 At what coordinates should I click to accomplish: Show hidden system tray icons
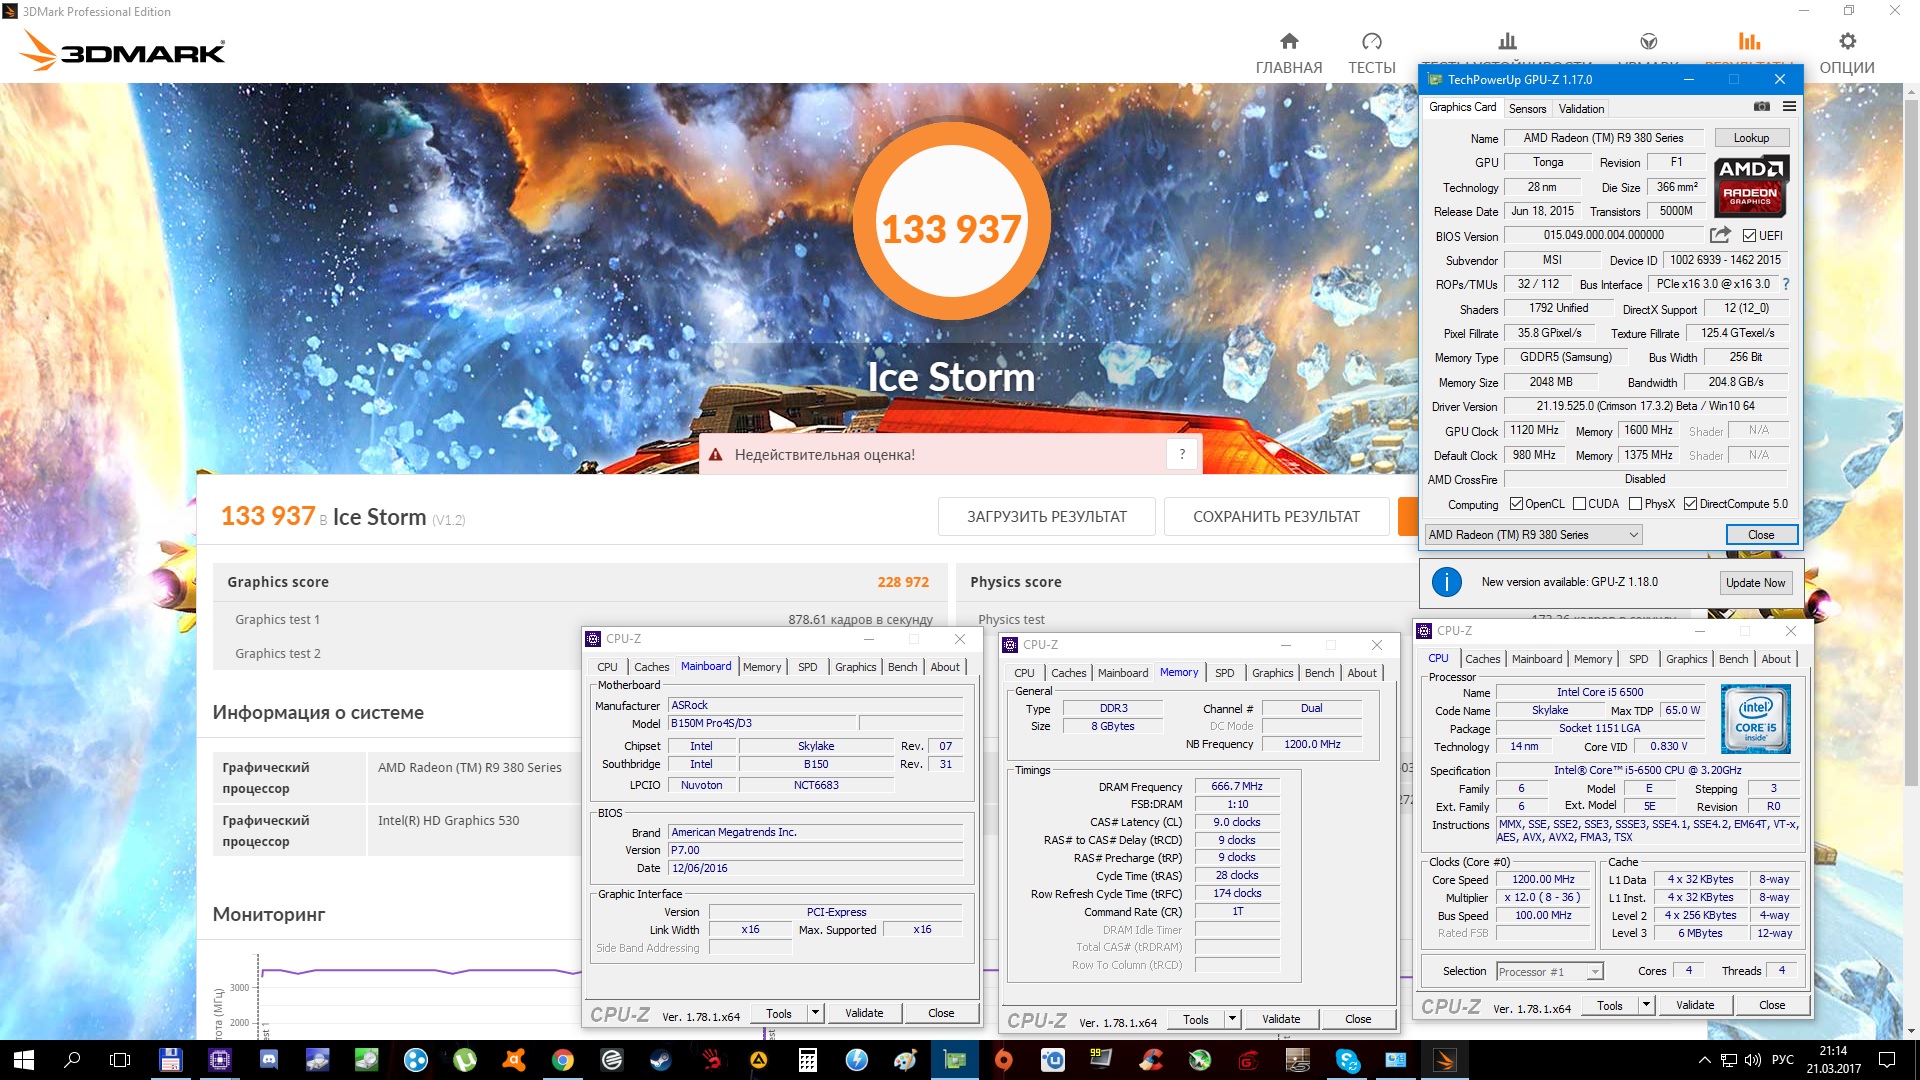pyautogui.click(x=1704, y=1060)
